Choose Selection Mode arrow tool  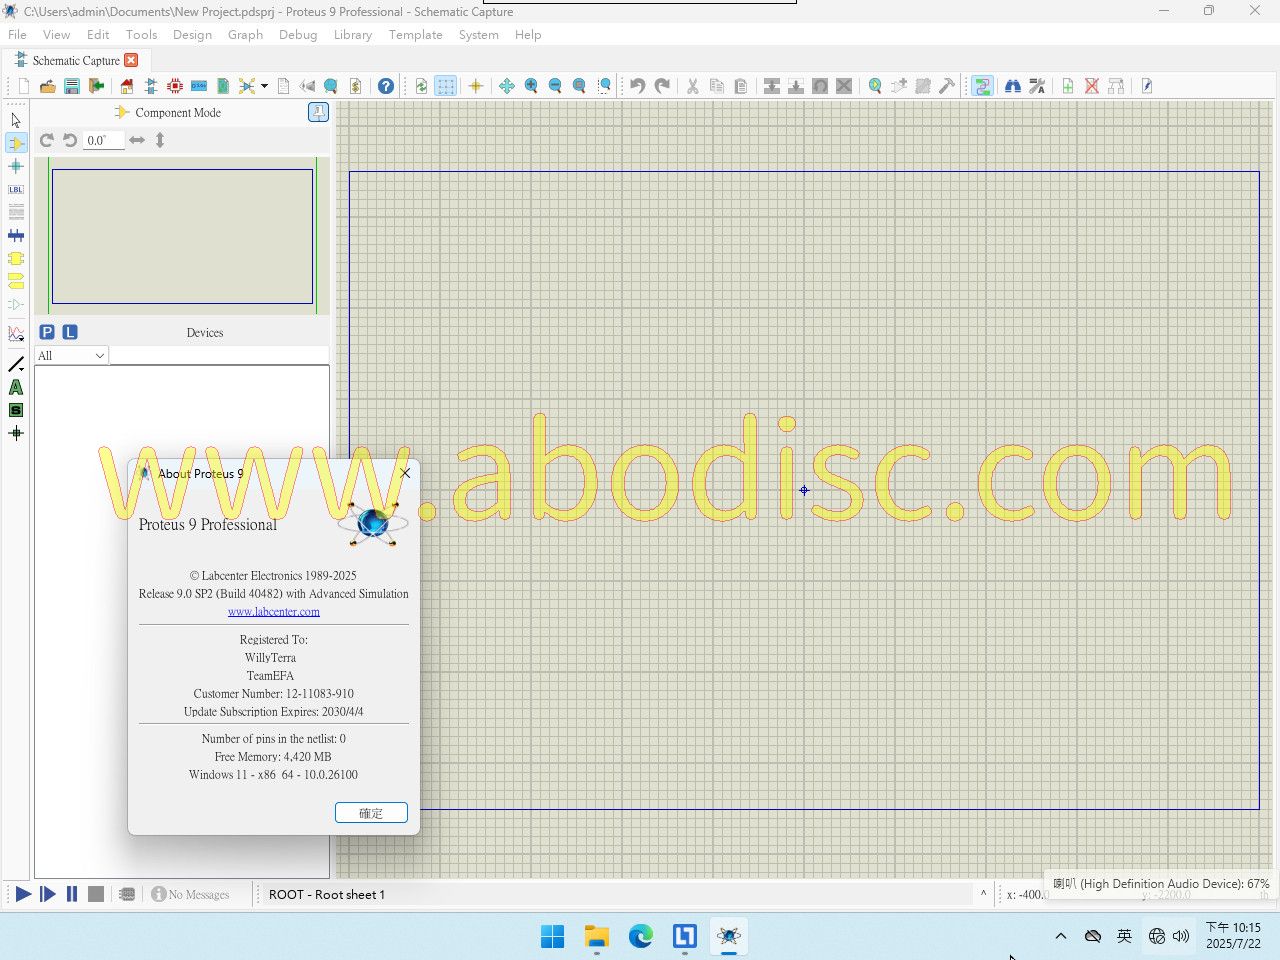[16, 120]
